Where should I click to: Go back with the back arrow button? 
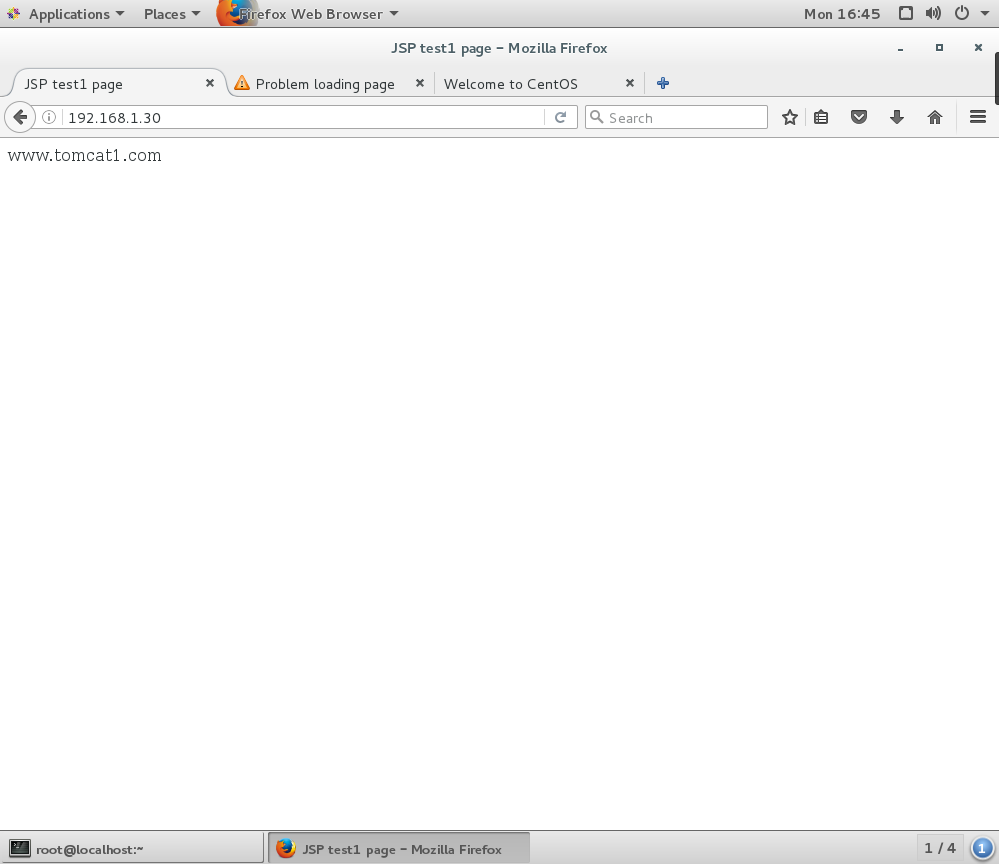[x=20, y=117]
